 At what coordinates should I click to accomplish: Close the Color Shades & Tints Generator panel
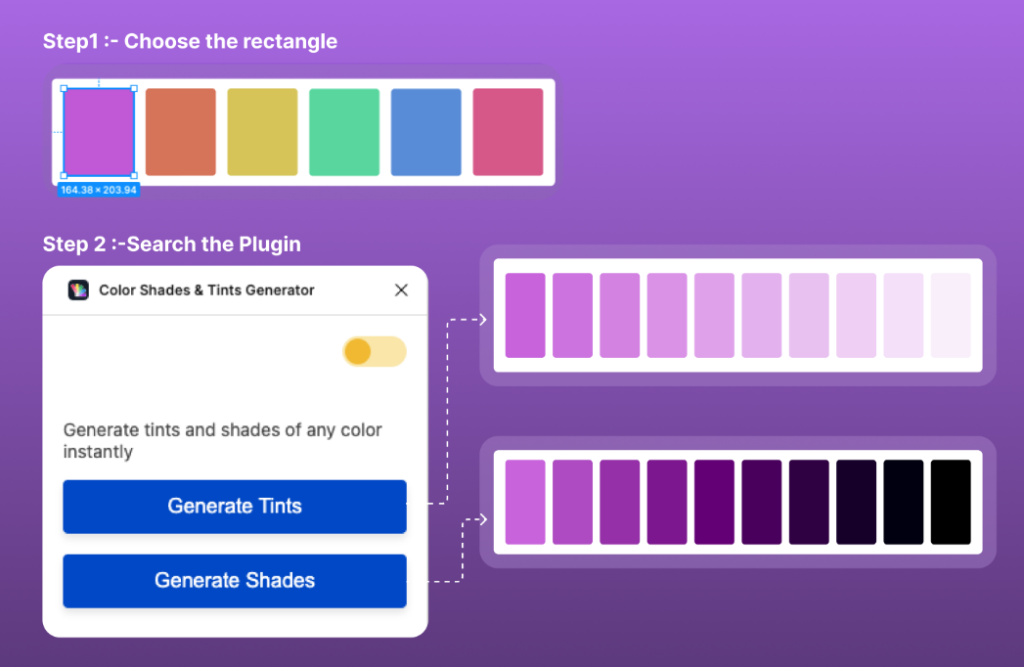(x=401, y=290)
